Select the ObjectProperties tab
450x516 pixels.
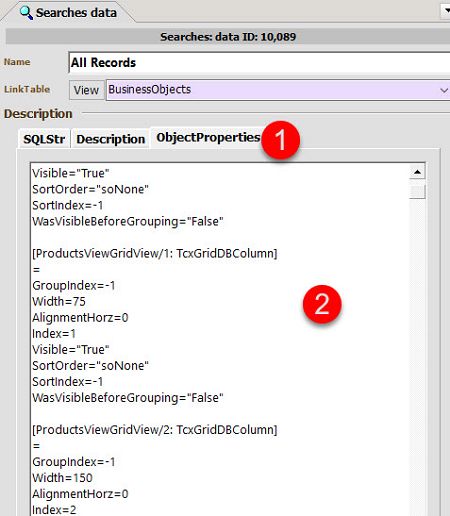coord(208,138)
